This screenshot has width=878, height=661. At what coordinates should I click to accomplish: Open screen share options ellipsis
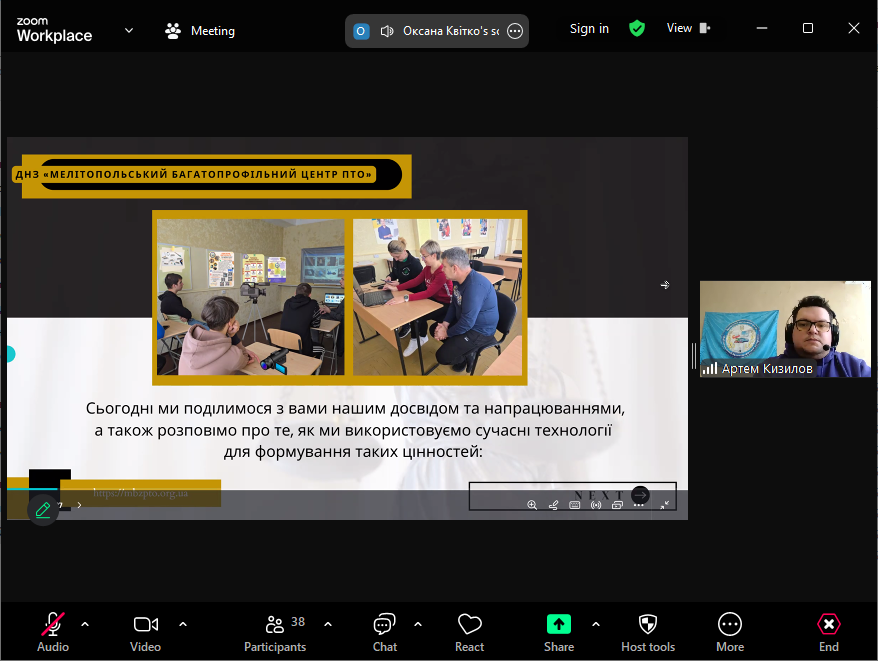[x=515, y=31]
